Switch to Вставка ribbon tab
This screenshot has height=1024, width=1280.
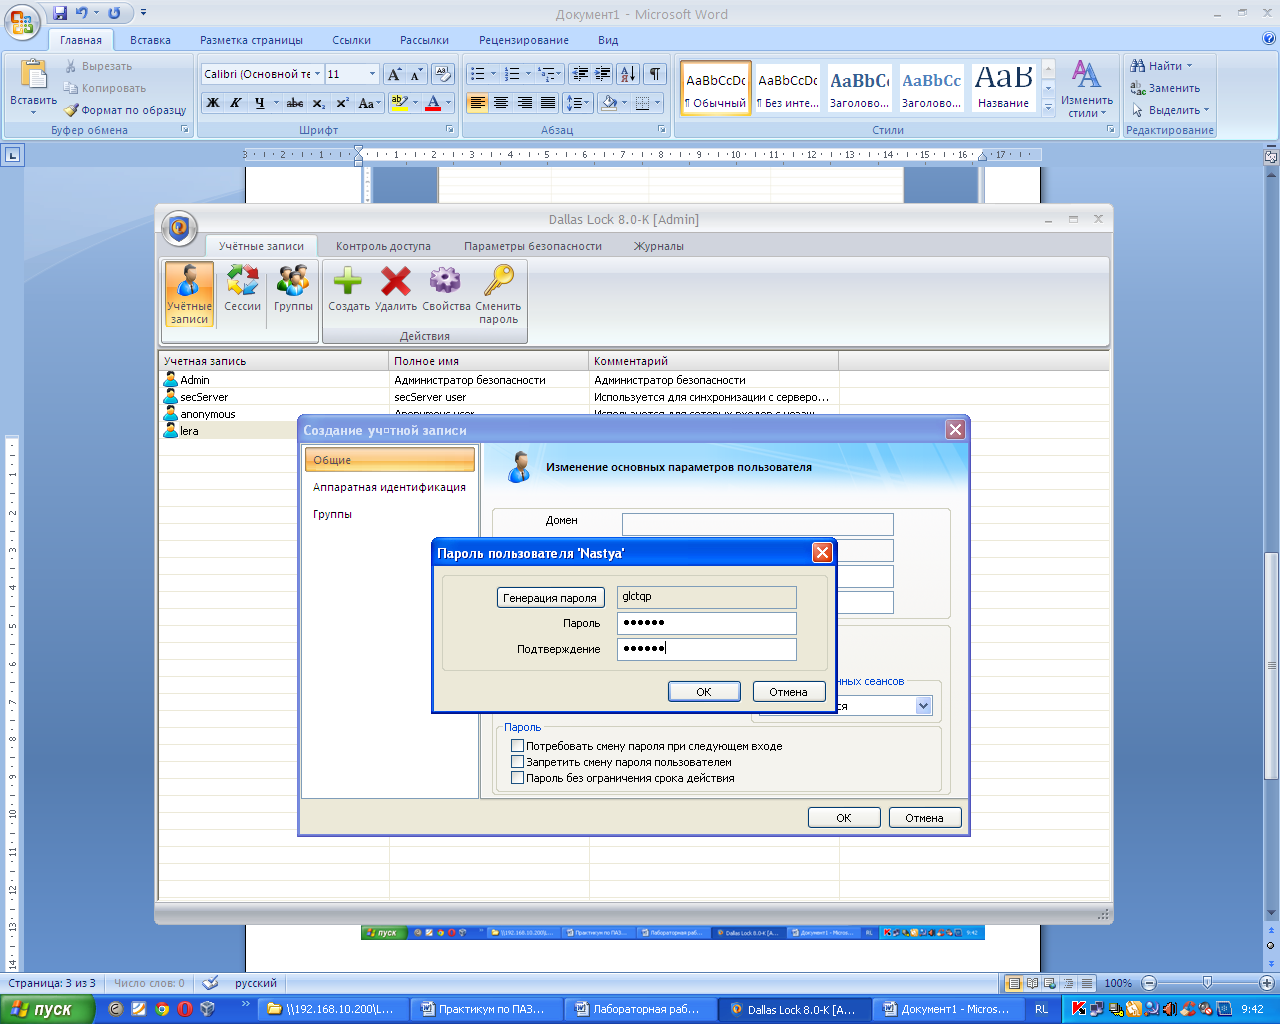pyautogui.click(x=150, y=40)
